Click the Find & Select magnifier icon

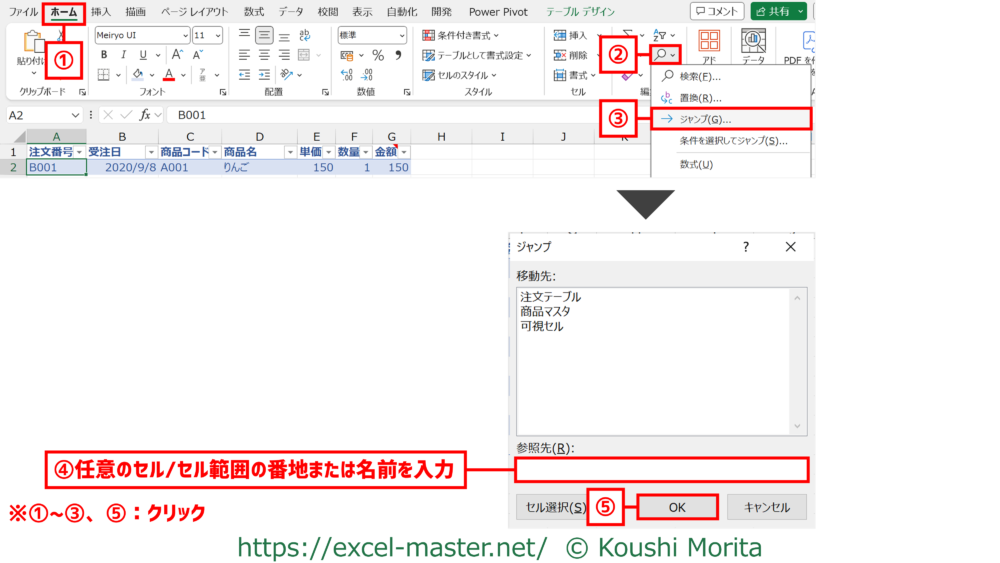click(x=662, y=54)
